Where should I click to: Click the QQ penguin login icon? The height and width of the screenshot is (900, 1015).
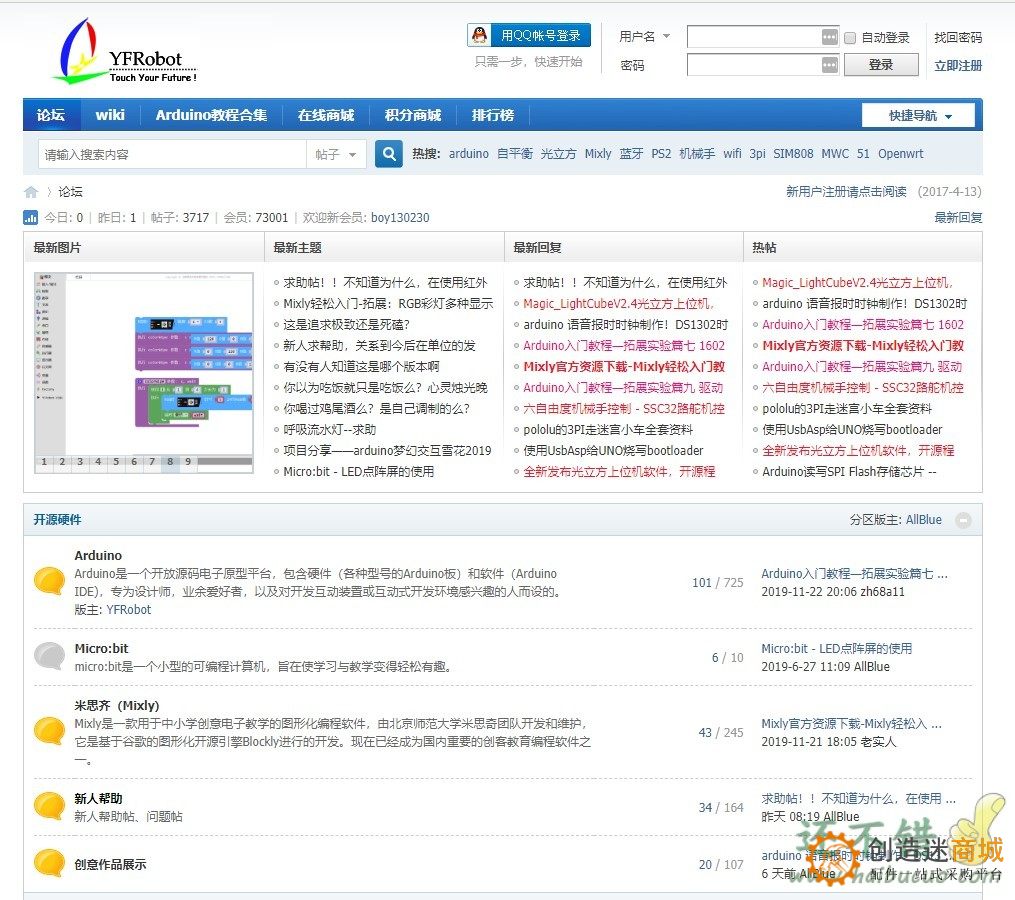point(480,35)
